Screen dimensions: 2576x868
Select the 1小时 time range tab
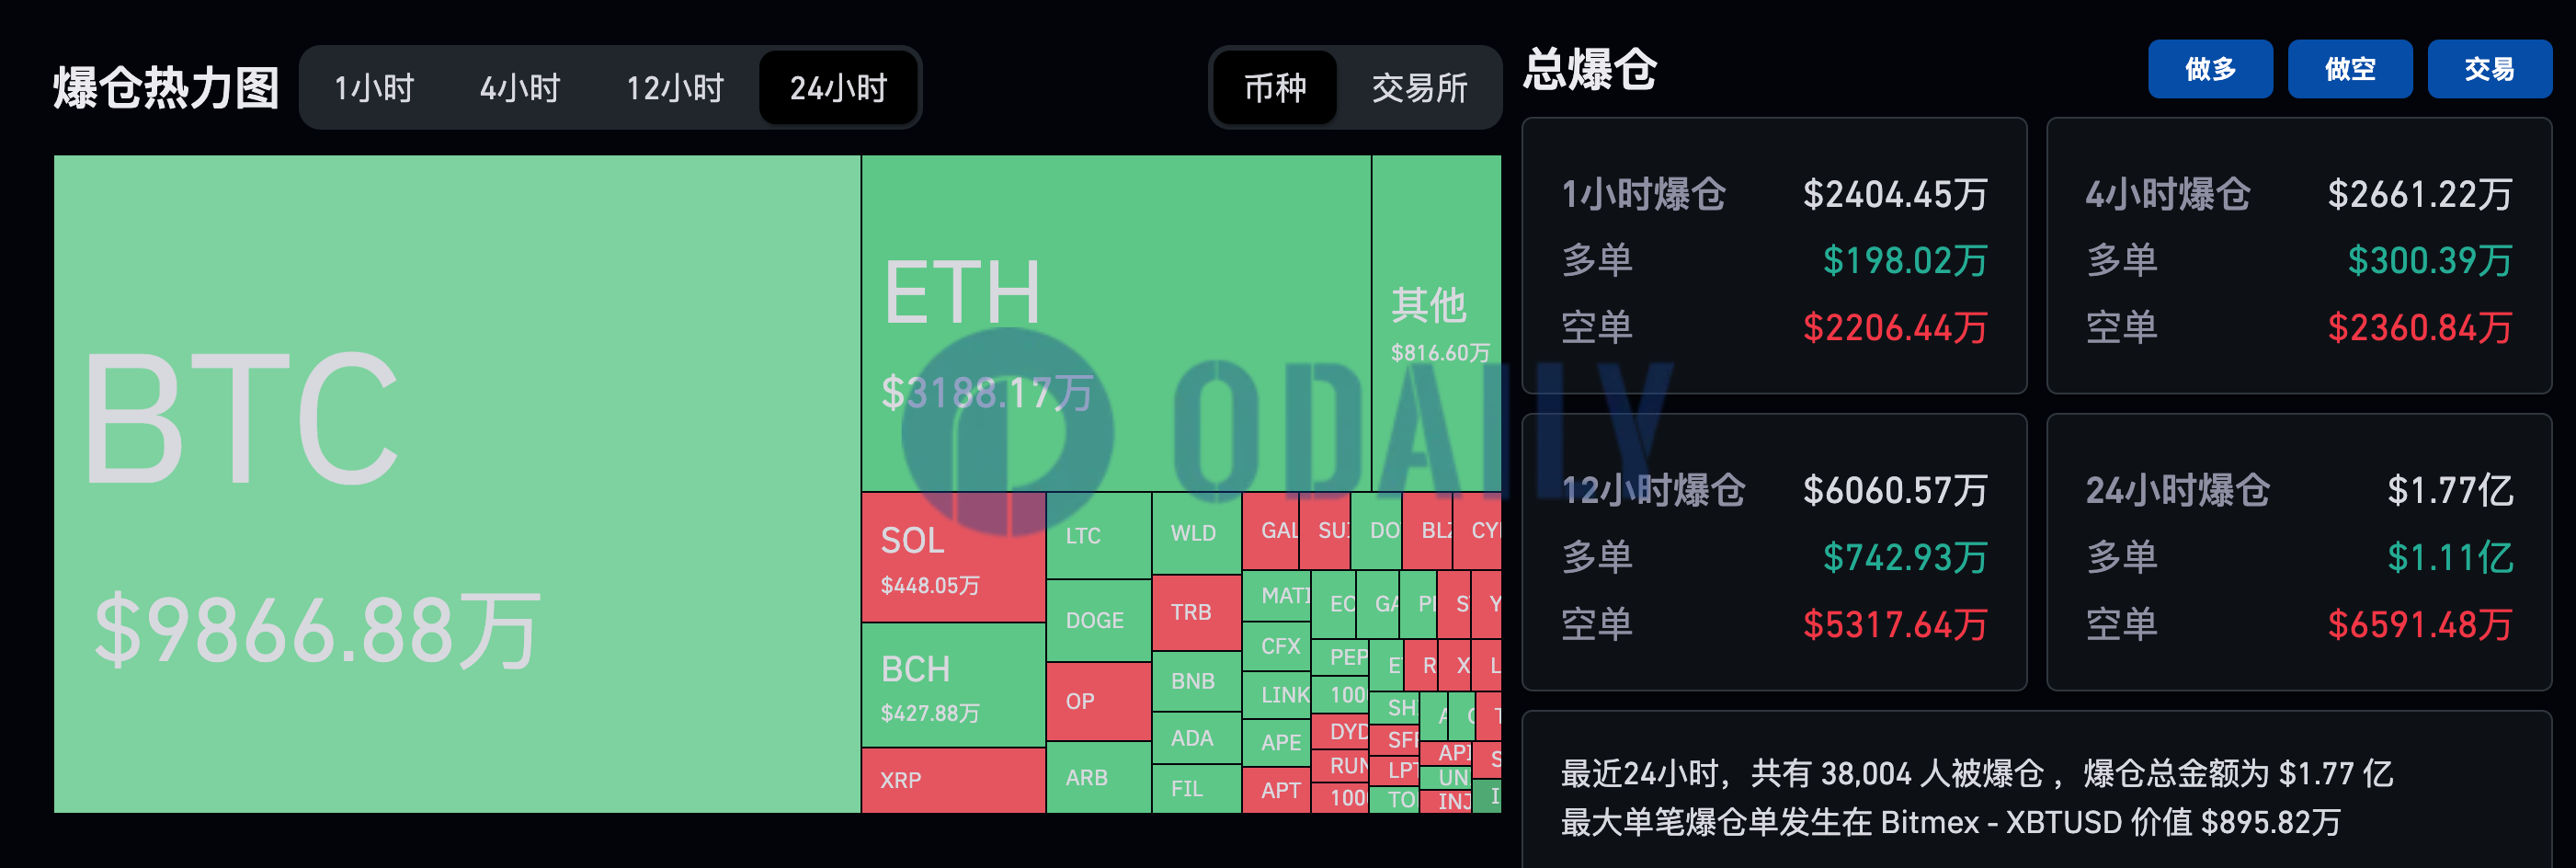coord(374,88)
